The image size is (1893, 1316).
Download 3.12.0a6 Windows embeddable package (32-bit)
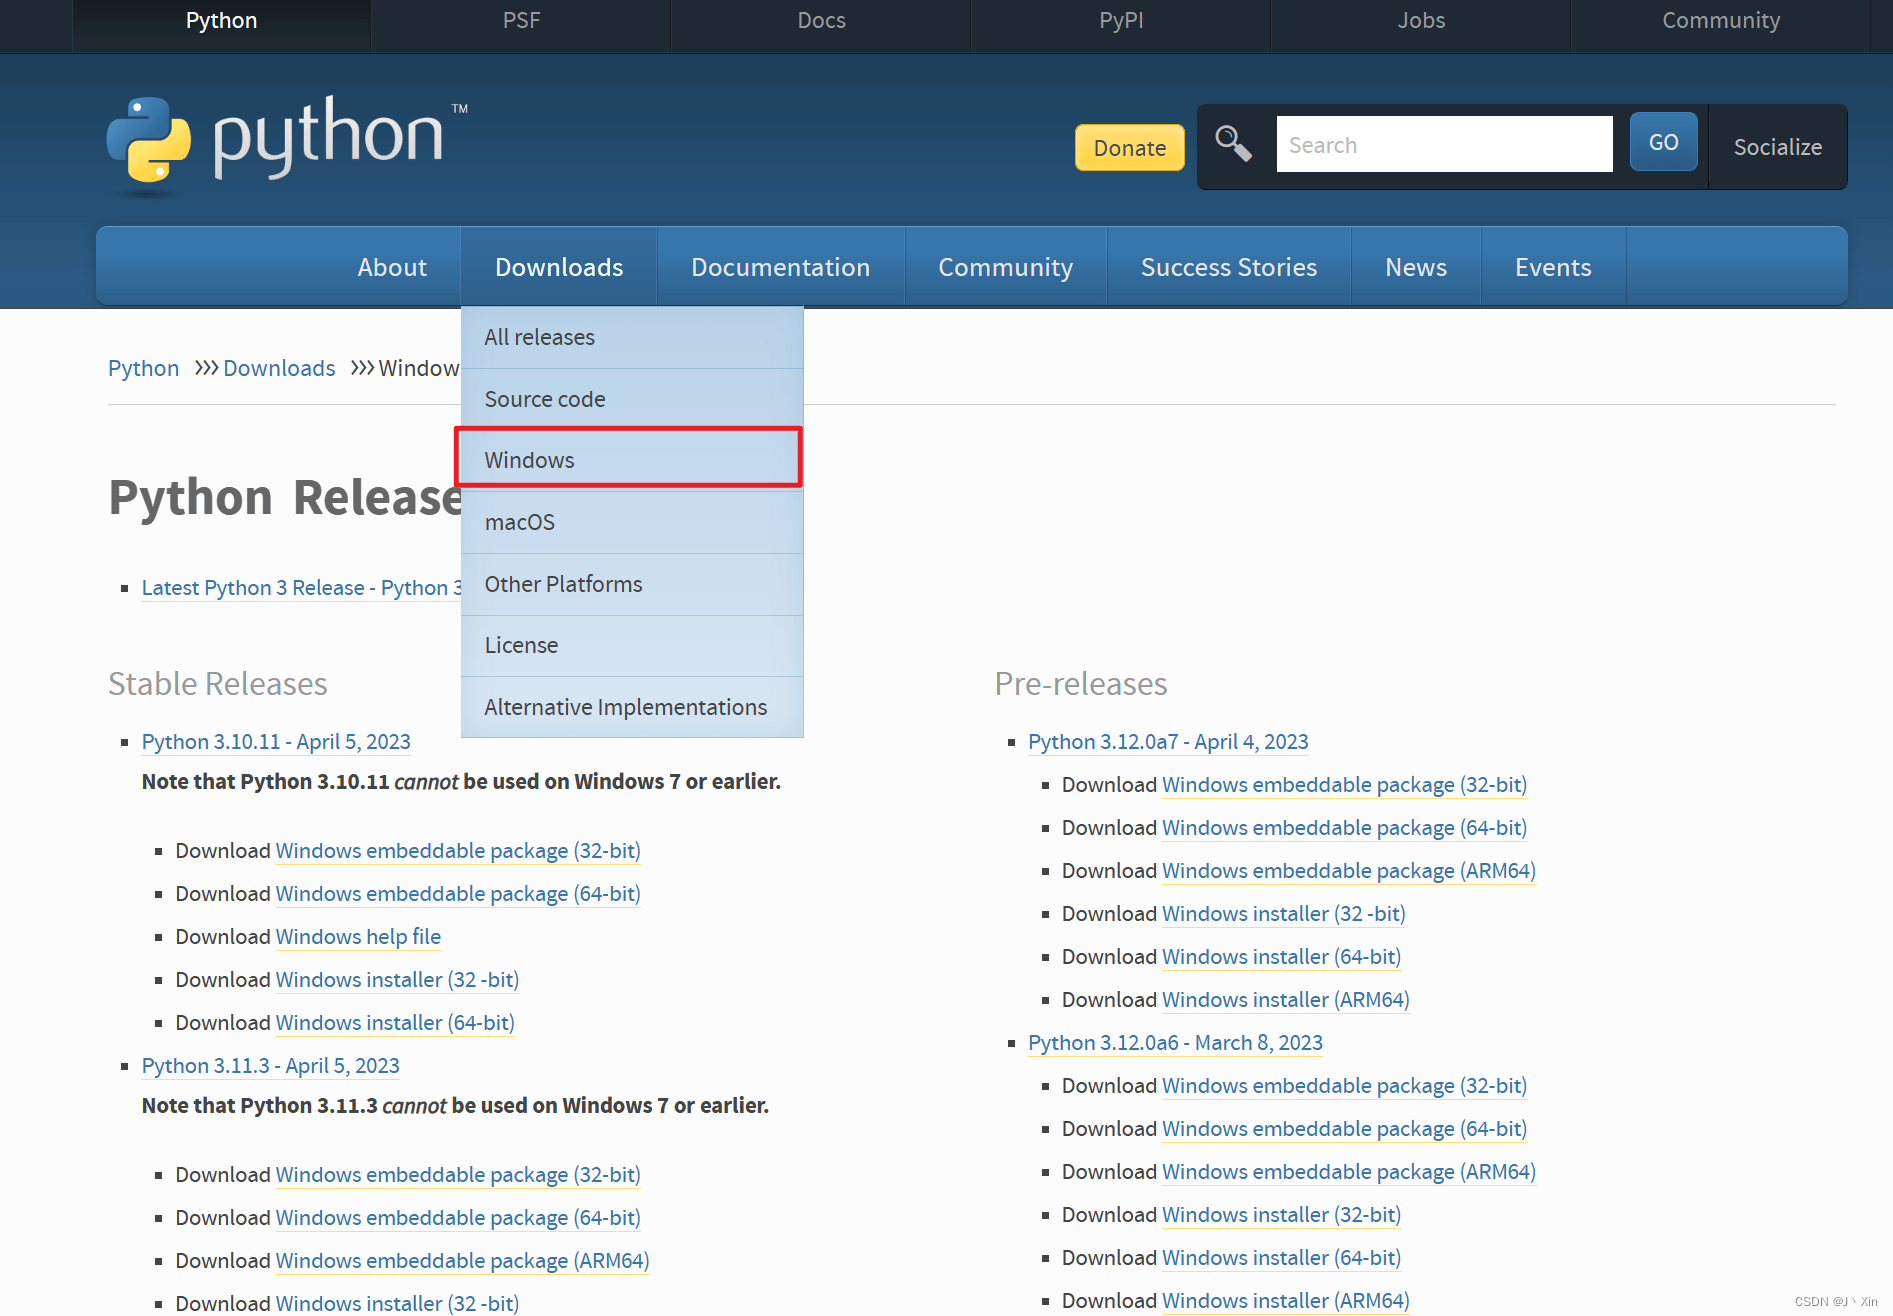pyautogui.click(x=1345, y=1086)
